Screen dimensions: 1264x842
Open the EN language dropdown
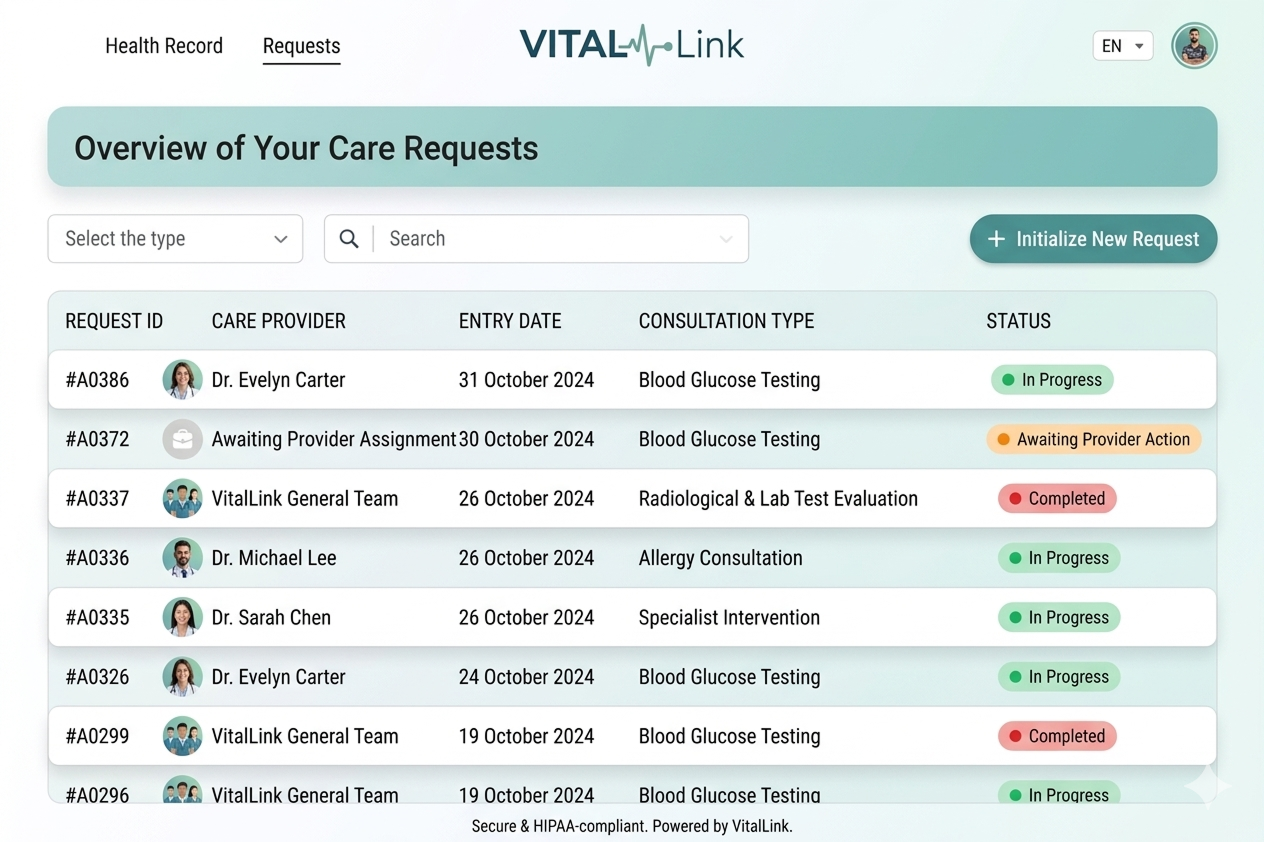coord(1122,46)
